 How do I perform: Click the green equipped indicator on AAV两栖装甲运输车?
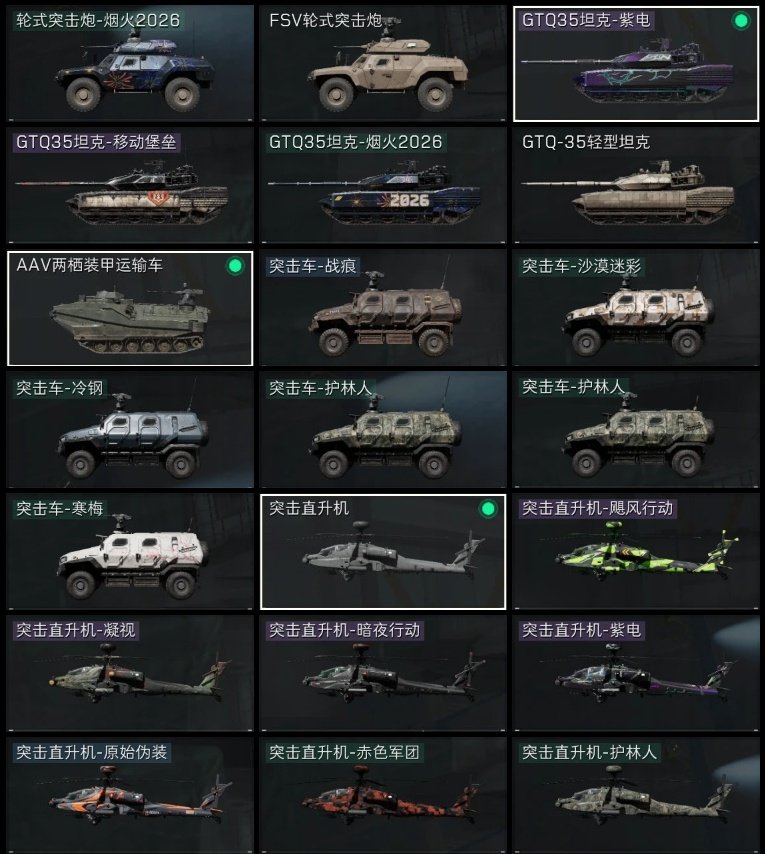click(x=235, y=266)
